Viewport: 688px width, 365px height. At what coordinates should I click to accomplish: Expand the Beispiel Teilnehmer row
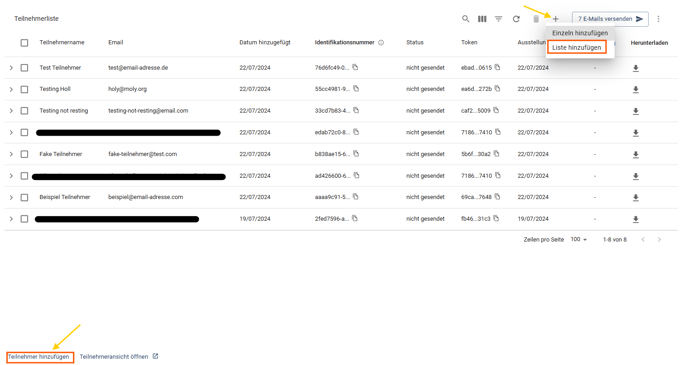click(11, 197)
